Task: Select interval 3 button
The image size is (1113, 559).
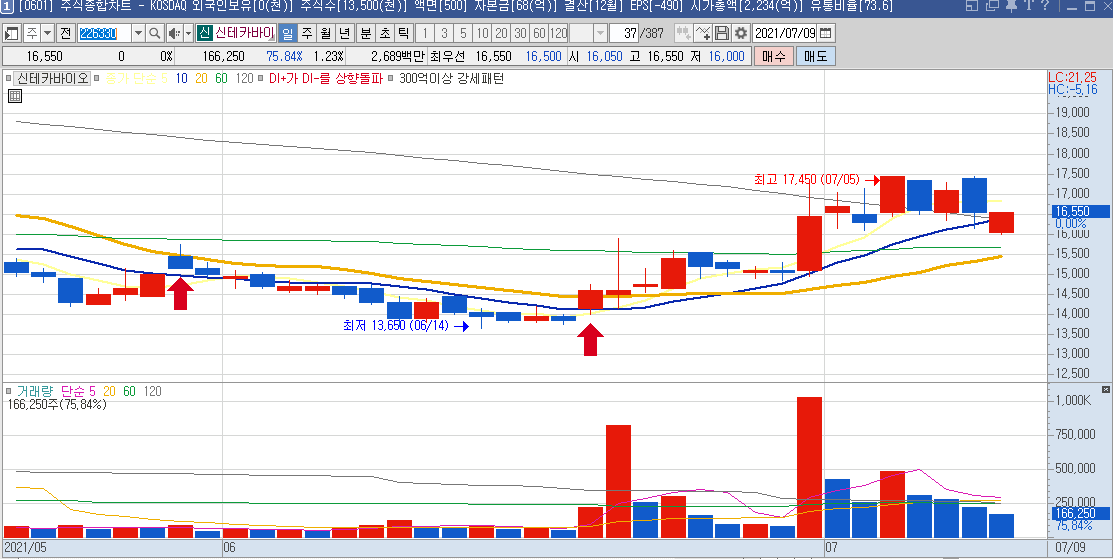Action: click(444, 33)
